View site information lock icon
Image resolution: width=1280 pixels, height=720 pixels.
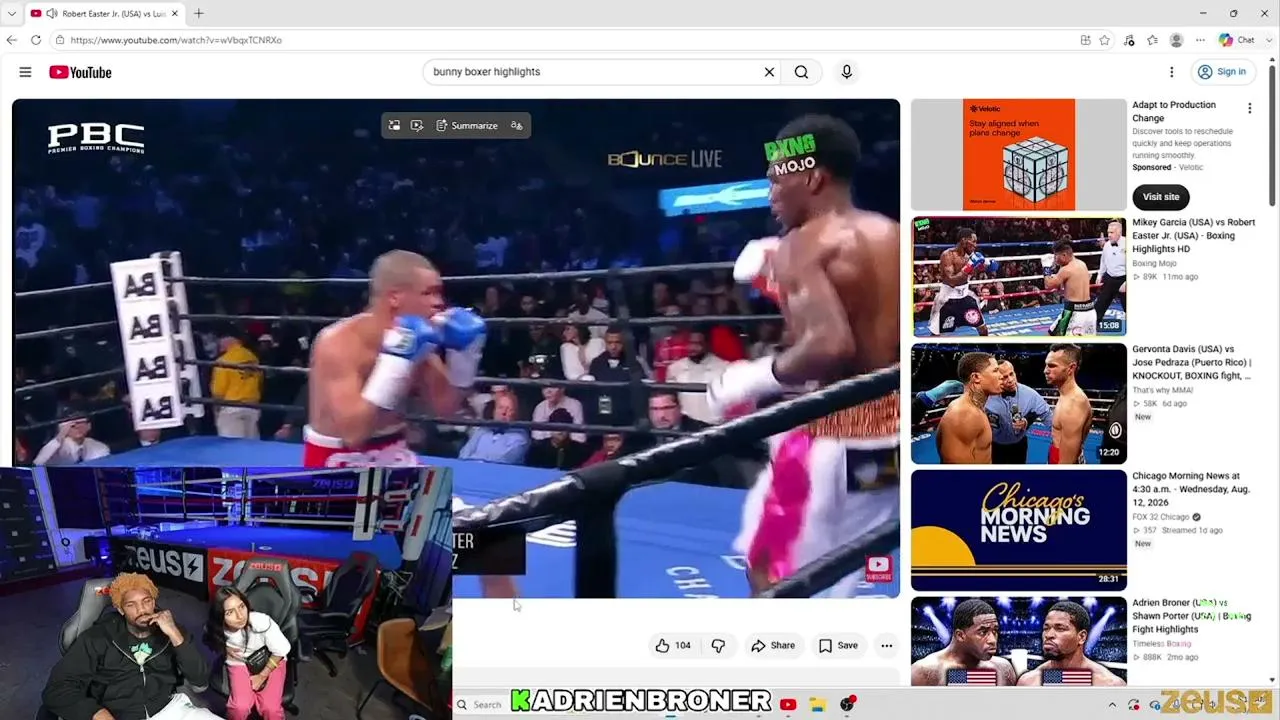coord(60,40)
